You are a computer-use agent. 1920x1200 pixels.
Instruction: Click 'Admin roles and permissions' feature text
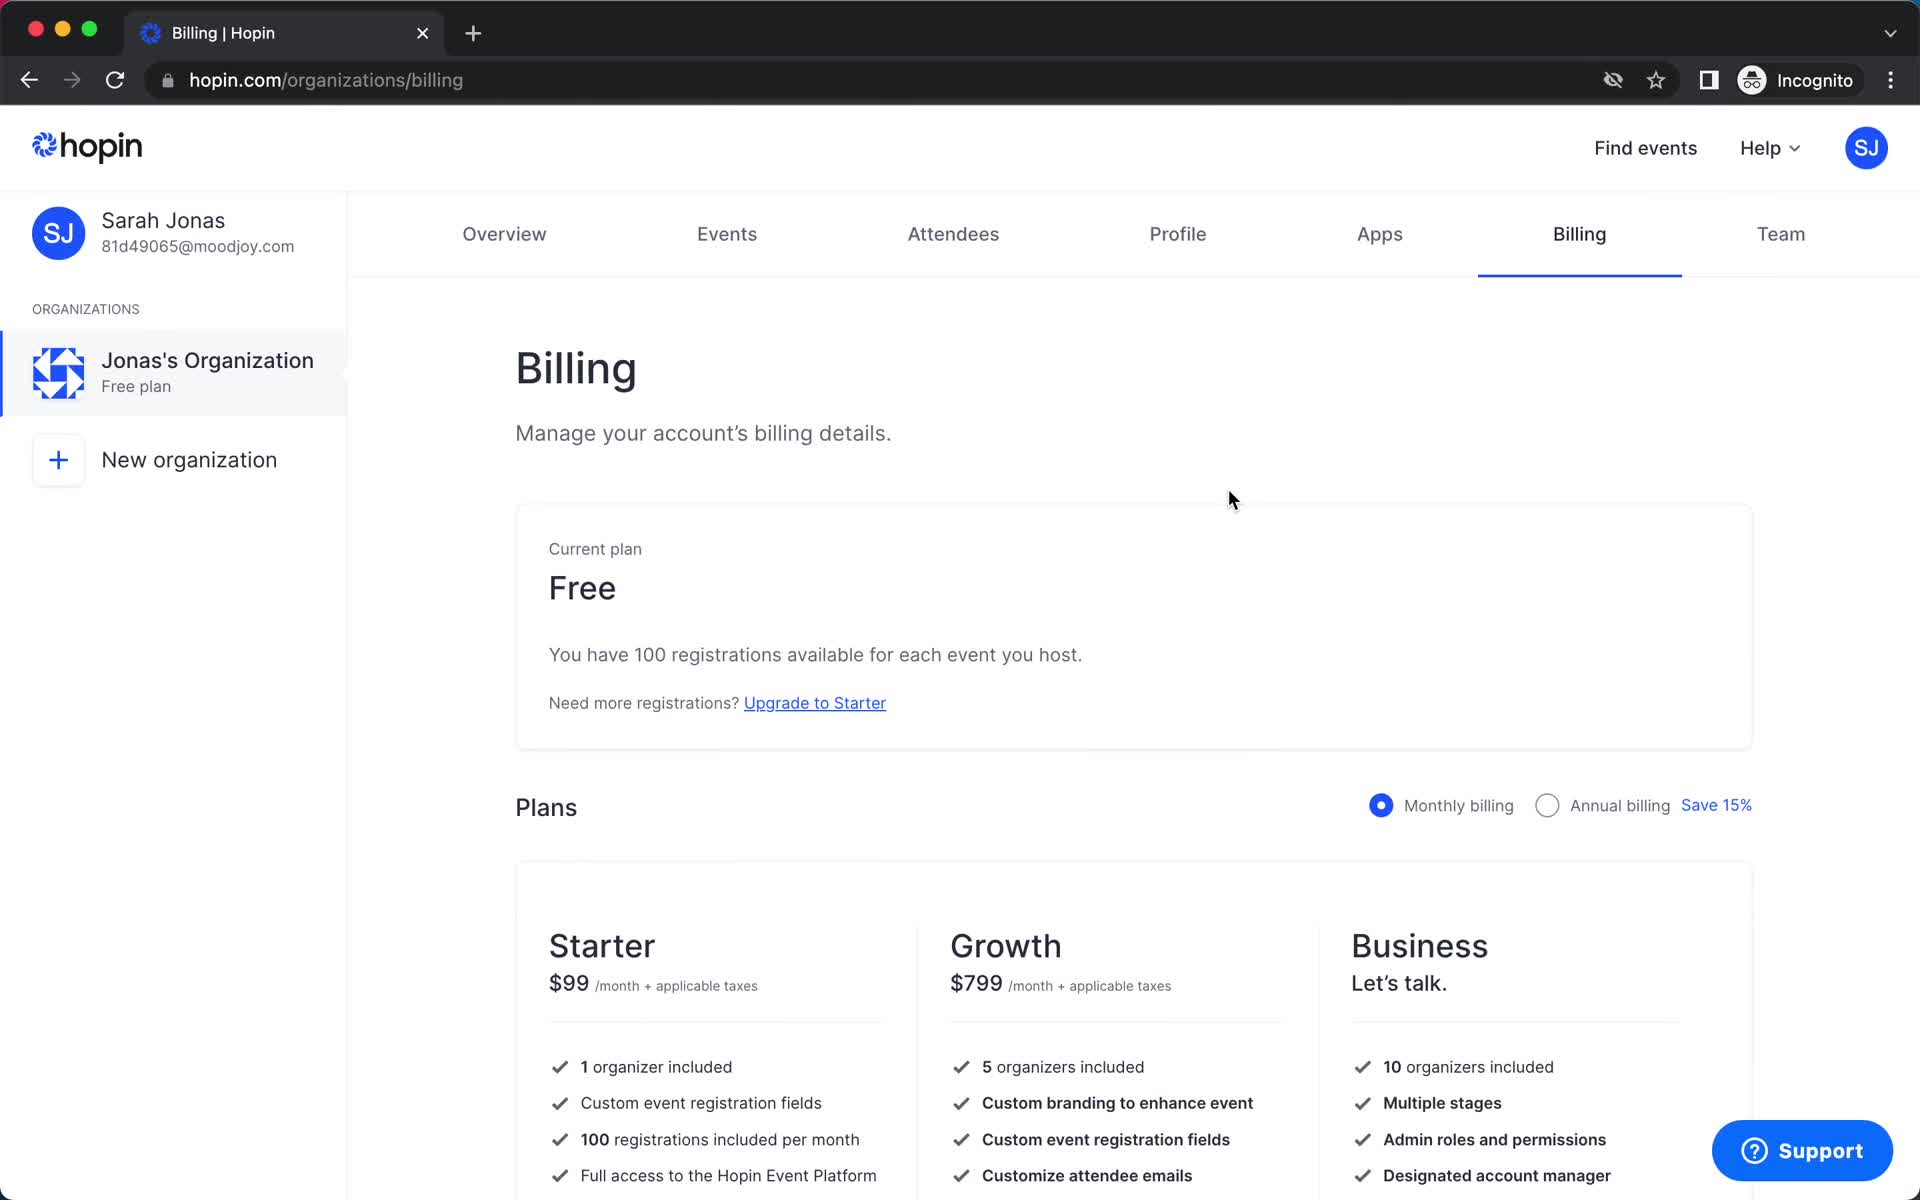[x=1494, y=1140]
